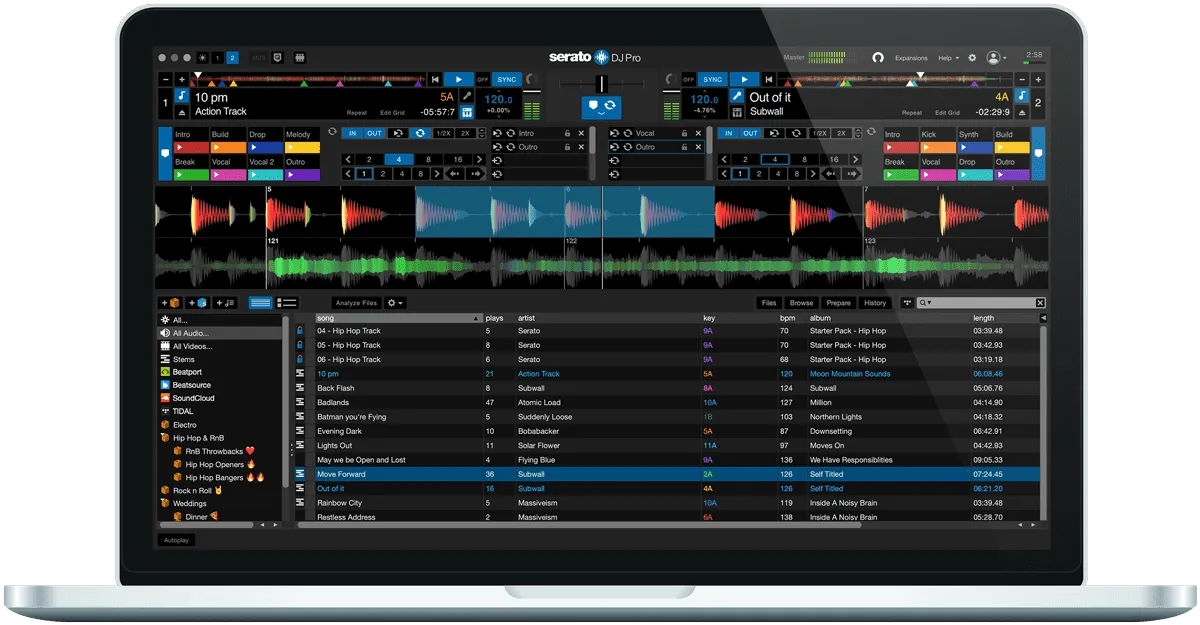The height and width of the screenshot is (625, 1200).
Task: Open the Prepare panel tab
Action: 838,302
